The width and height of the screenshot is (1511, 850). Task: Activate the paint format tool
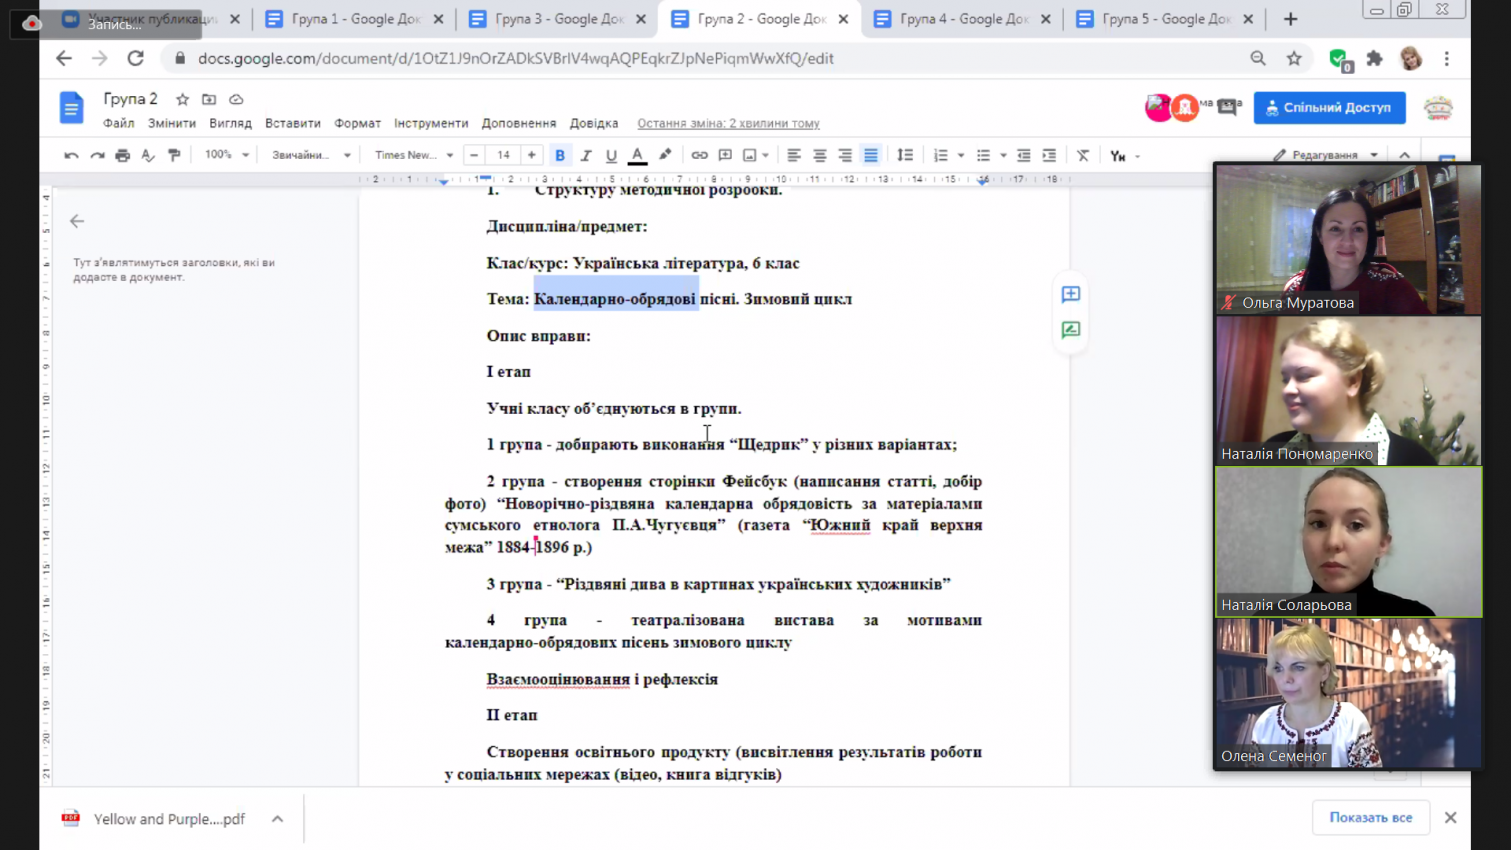(x=174, y=156)
